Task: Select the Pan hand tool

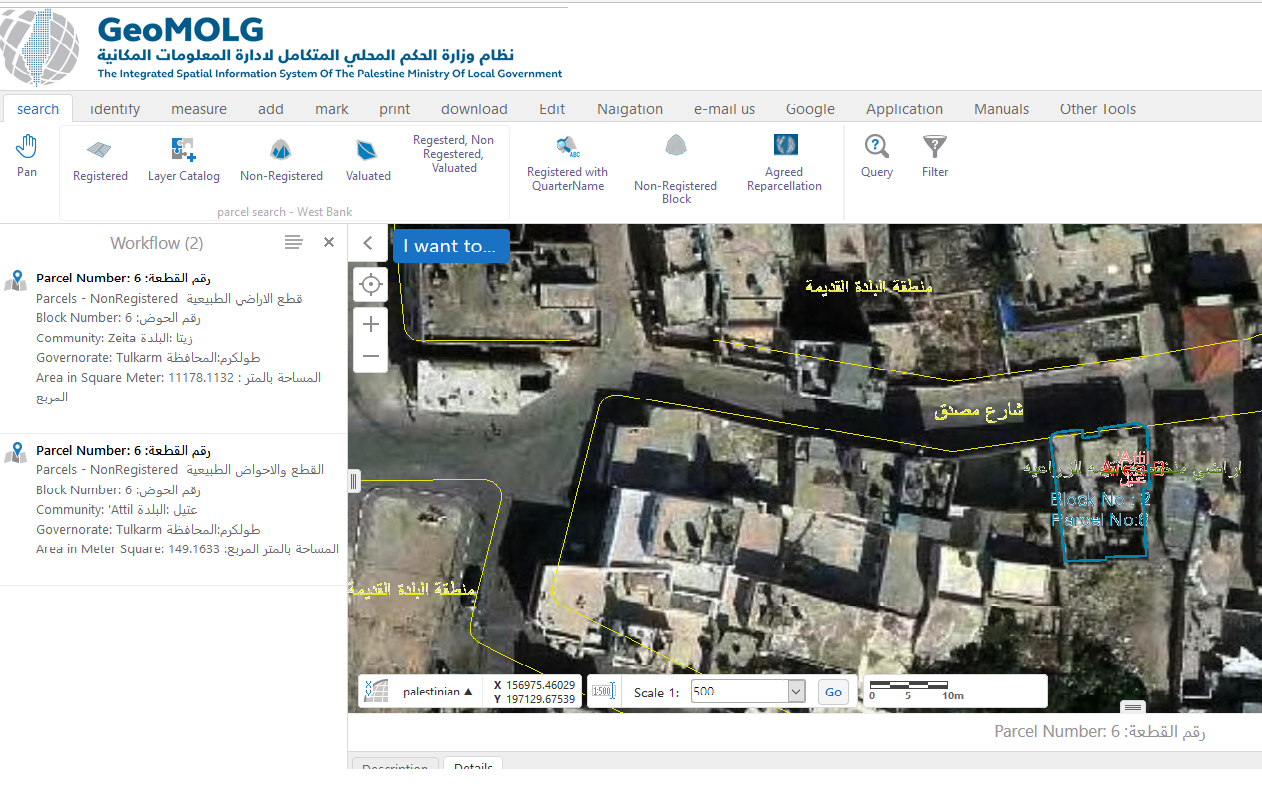Action: (27, 157)
